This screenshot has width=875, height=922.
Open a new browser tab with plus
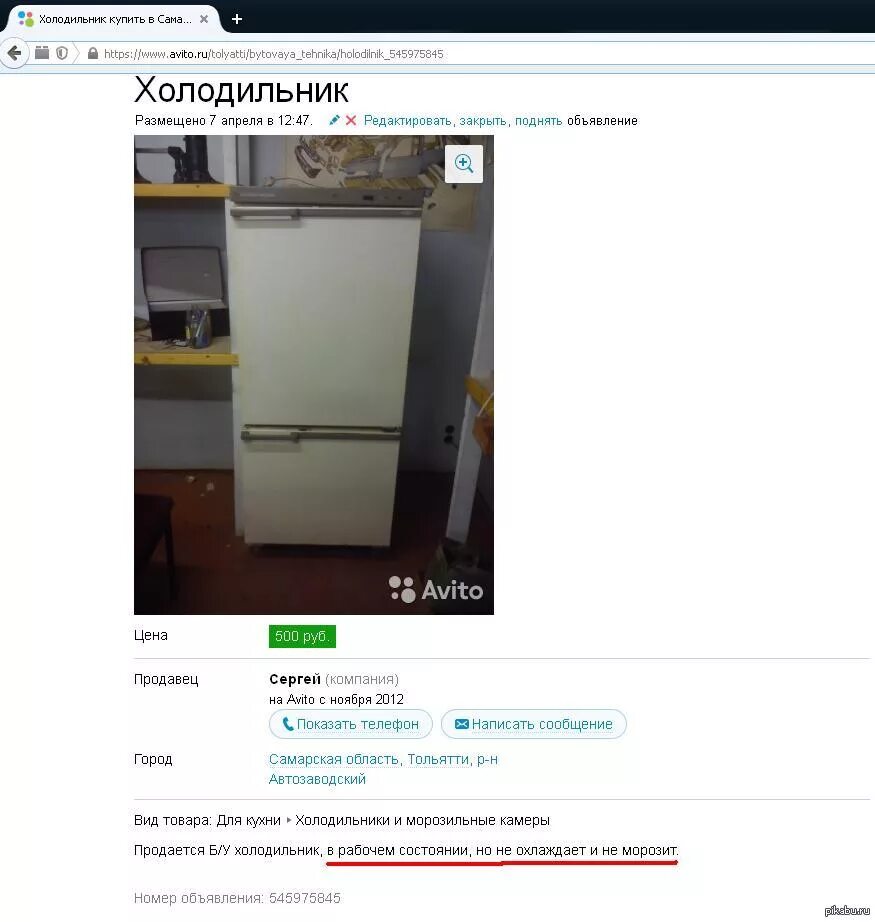tap(237, 19)
